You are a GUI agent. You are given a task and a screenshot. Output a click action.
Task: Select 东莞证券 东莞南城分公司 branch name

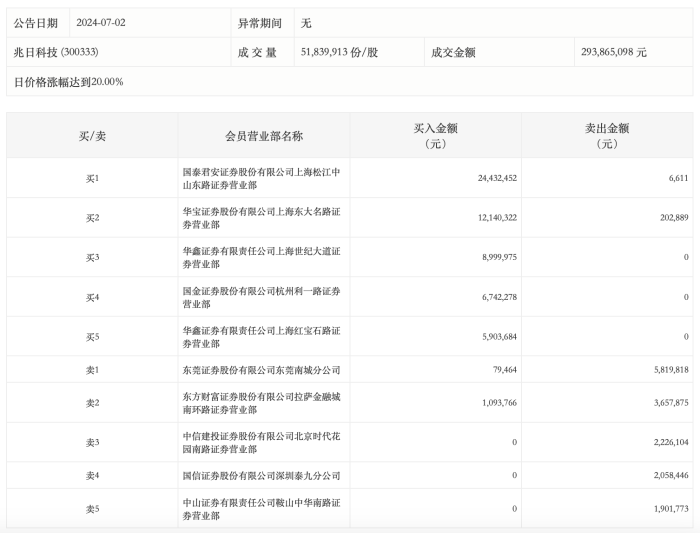click(261, 370)
